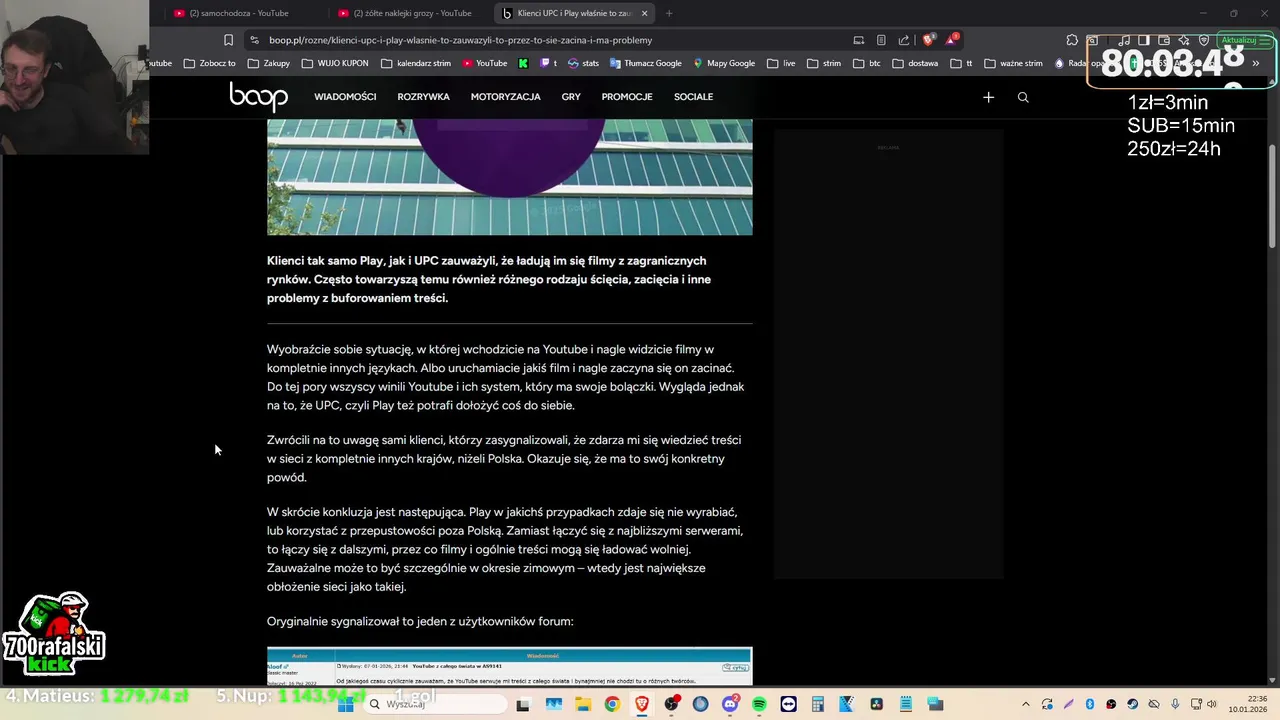Open dostawa bookmarks folder
1280x720 pixels.
(x=915, y=63)
